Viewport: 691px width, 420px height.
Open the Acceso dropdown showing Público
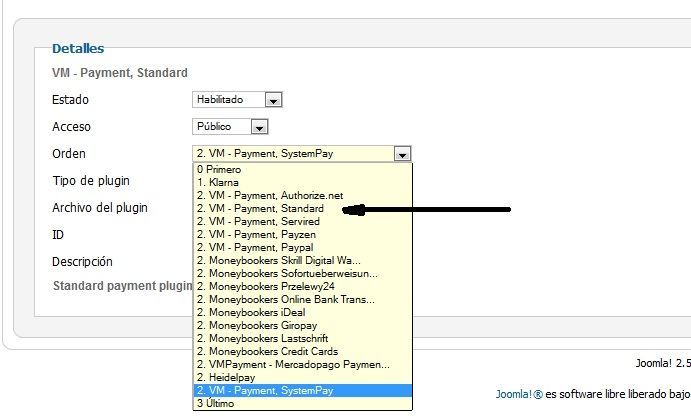click(x=230, y=127)
